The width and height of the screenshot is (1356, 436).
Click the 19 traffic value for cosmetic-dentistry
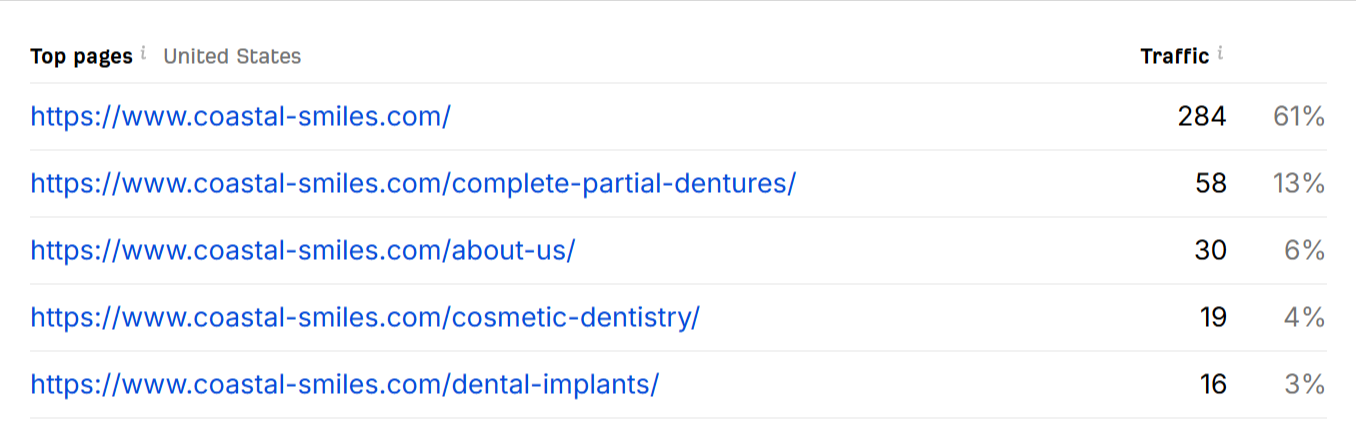pos(1213,317)
